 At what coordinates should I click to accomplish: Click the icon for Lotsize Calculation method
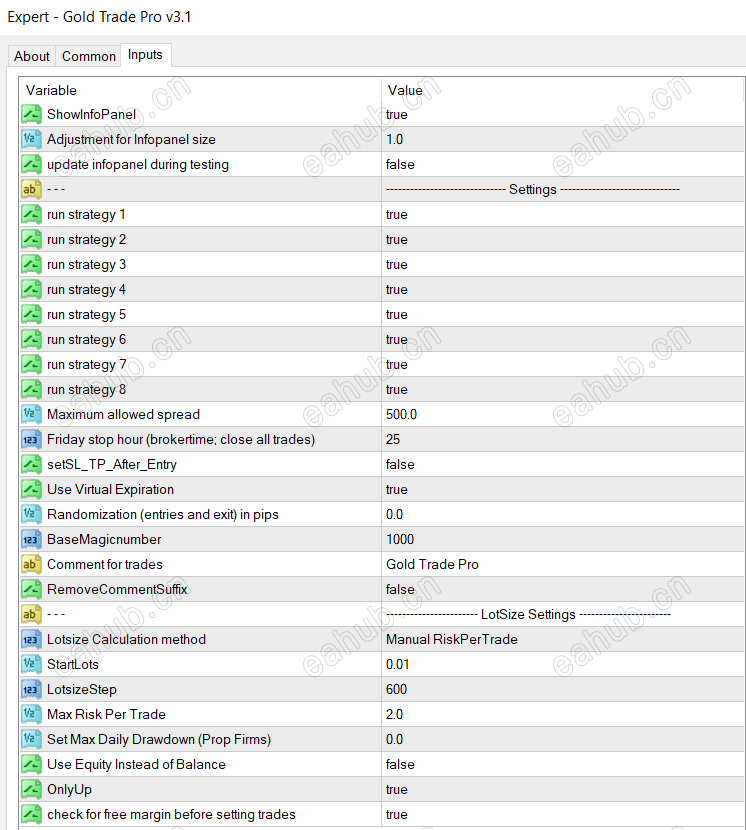(x=31, y=639)
